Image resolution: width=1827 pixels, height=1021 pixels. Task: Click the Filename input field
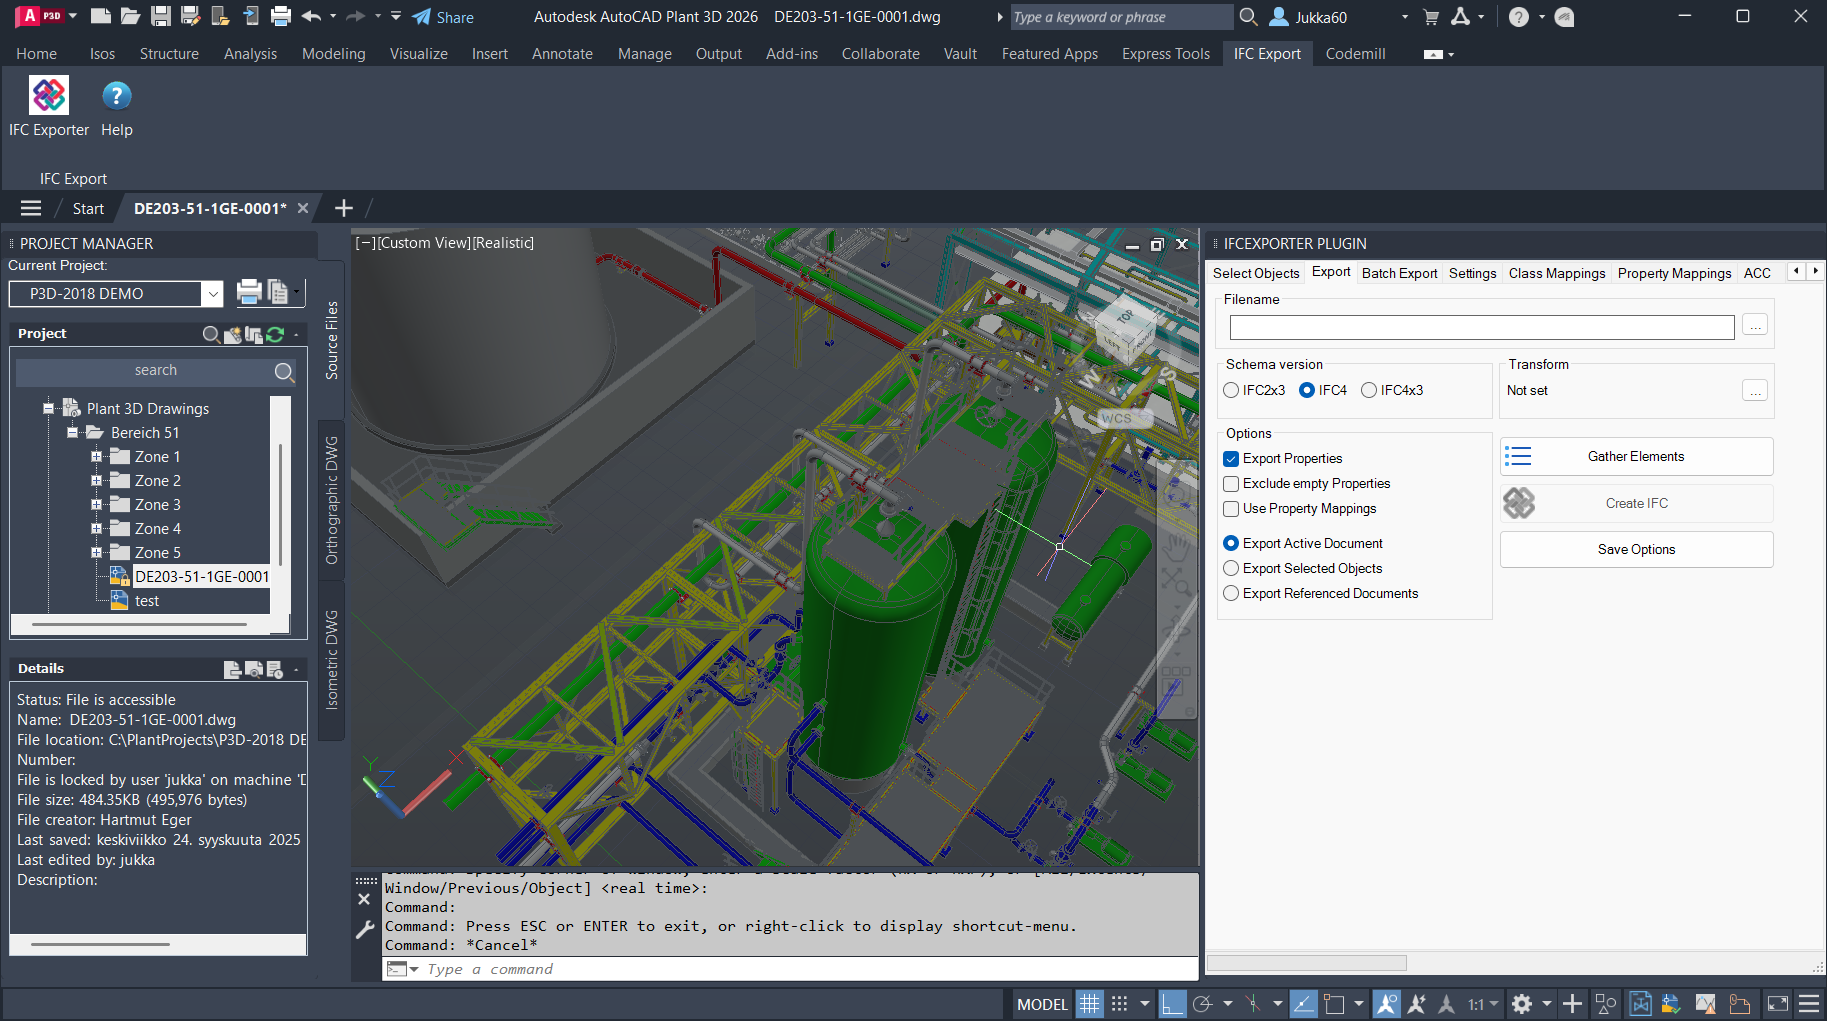point(1481,328)
